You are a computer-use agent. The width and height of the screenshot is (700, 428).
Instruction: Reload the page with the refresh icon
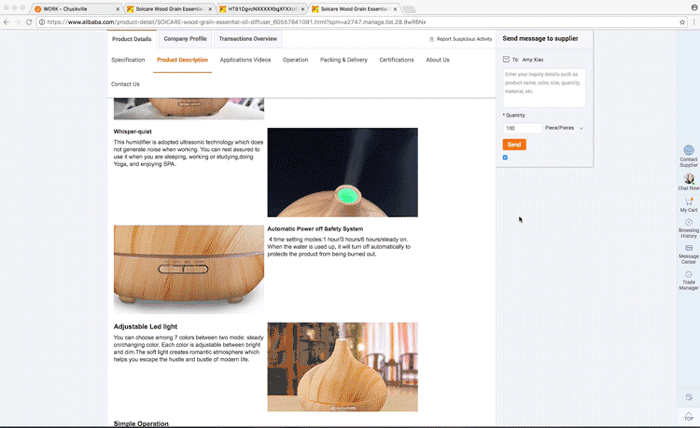pos(29,22)
